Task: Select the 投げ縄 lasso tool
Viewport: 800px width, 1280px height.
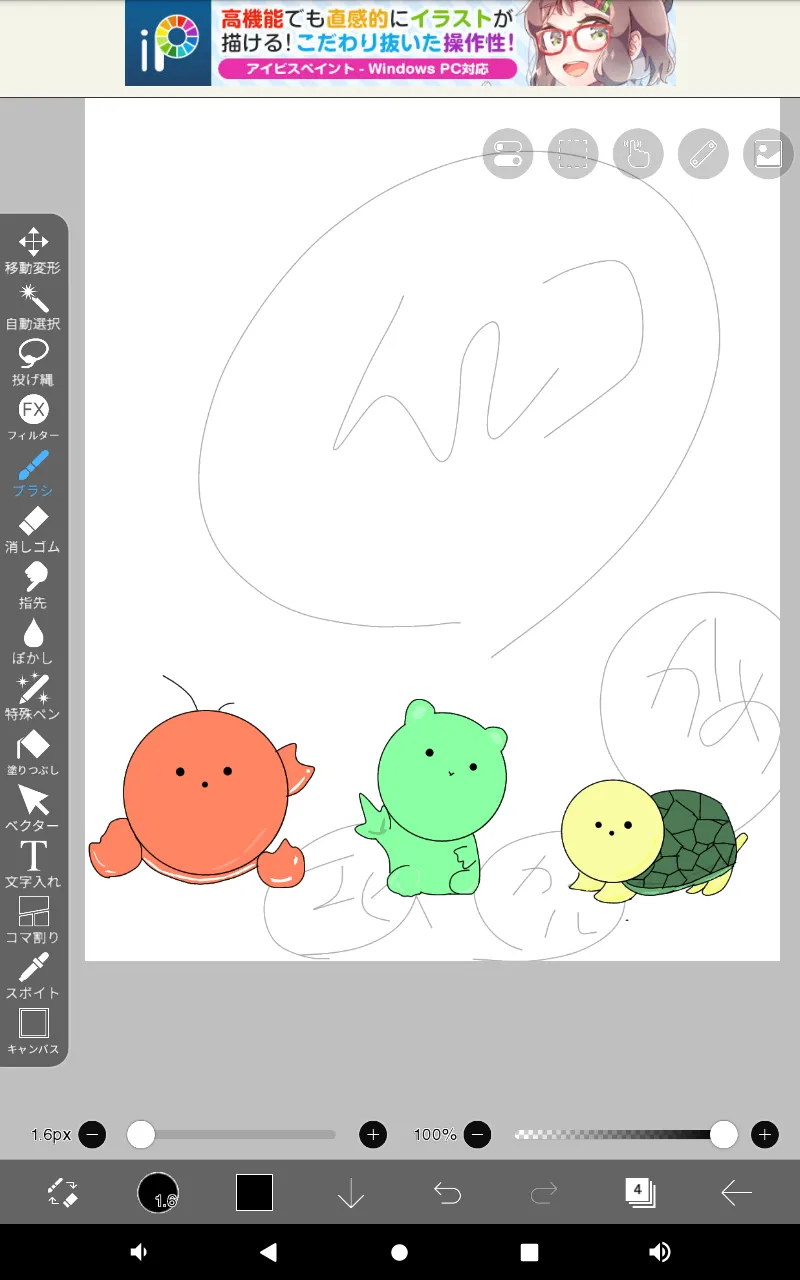Action: (33, 363)
